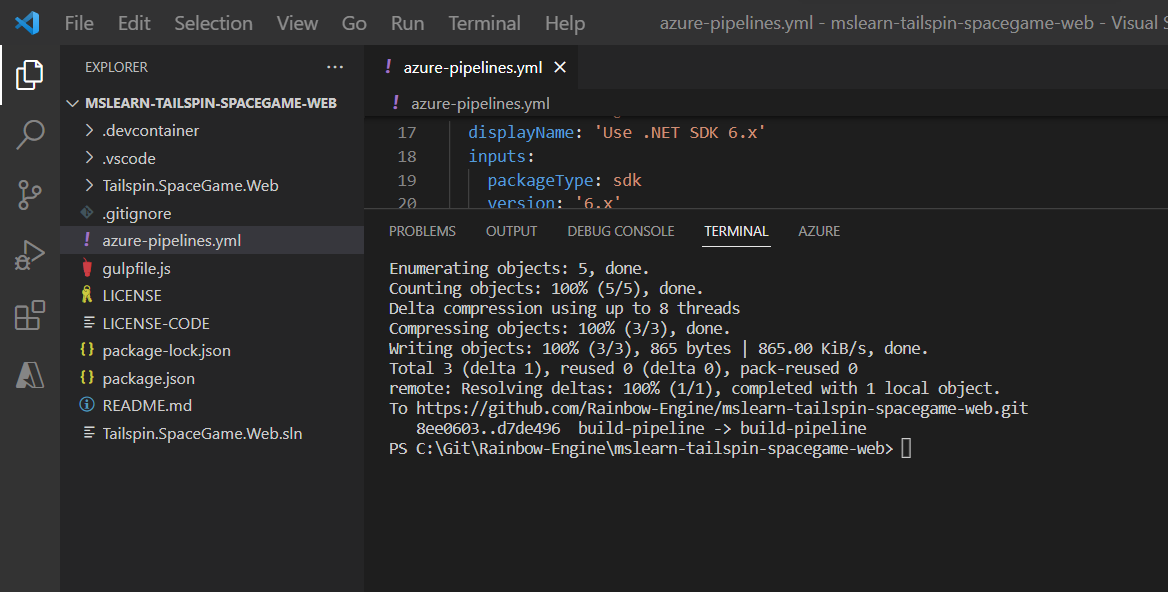Click the package-lock.json braces icon

(87, 350)
